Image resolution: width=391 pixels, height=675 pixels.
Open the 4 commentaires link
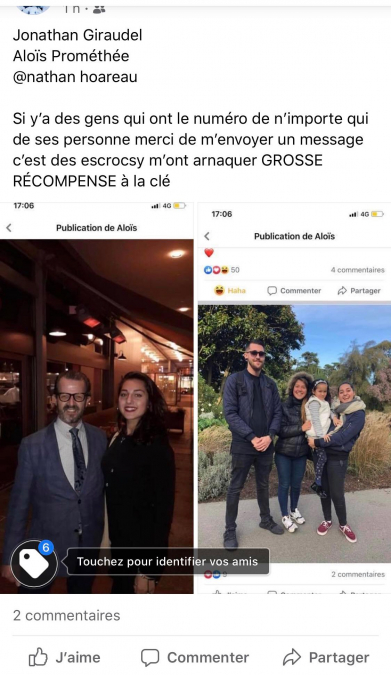click(x=357, y=270)
